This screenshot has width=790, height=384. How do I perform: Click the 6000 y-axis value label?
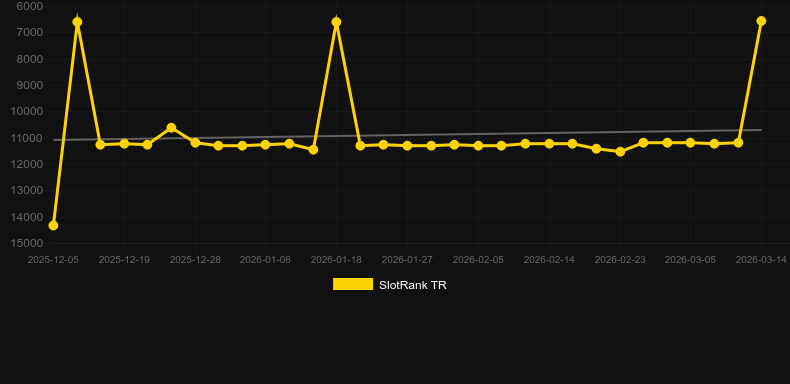coord(30,6)
